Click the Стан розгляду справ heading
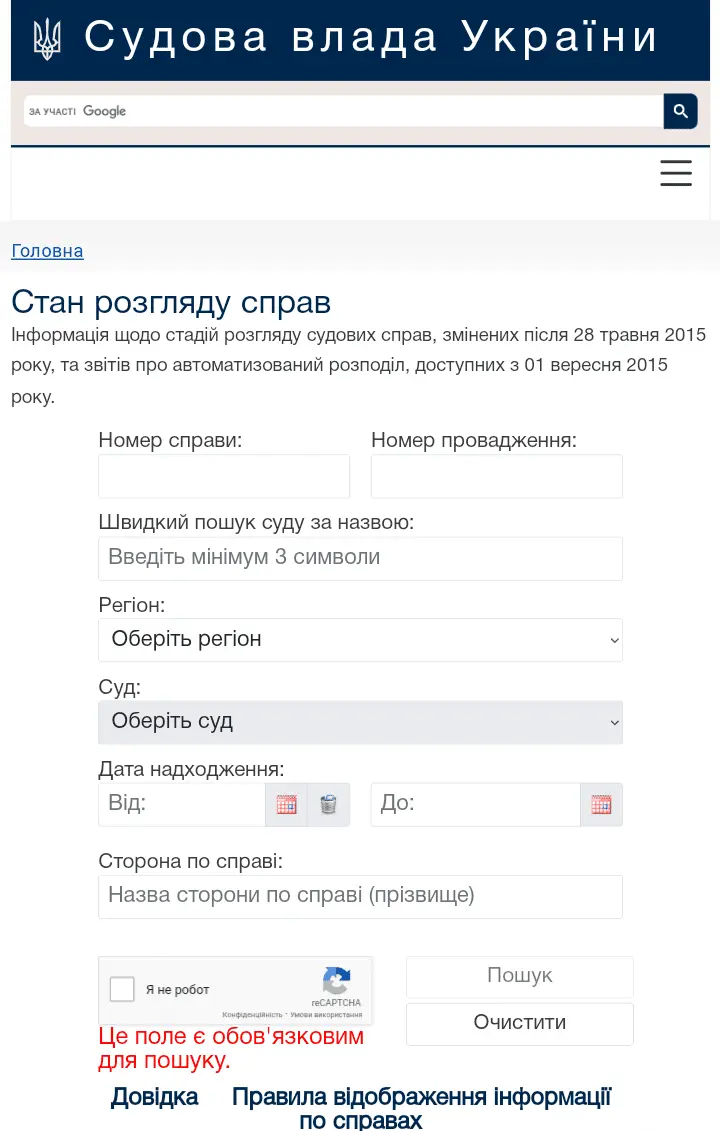Screen dimensions: 720x1131 171,302
